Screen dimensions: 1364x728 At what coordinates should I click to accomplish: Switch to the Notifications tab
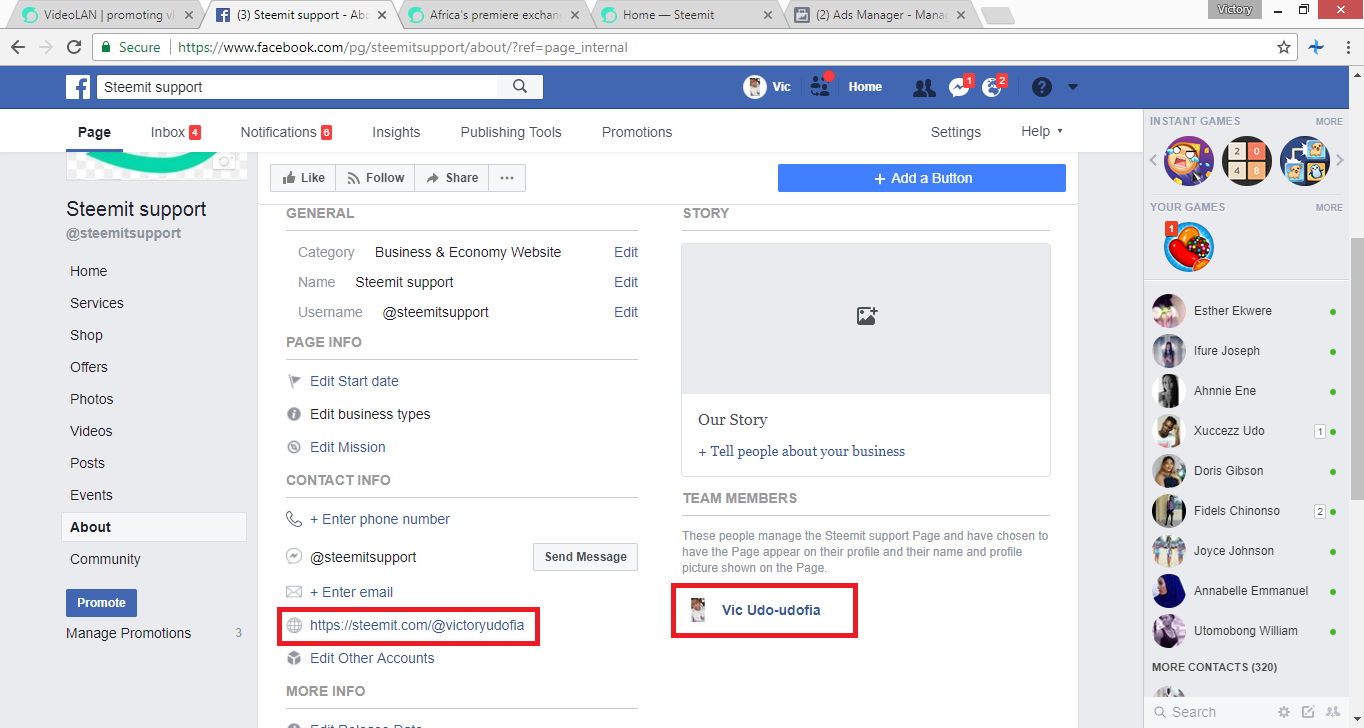click(x=286, y=132)
